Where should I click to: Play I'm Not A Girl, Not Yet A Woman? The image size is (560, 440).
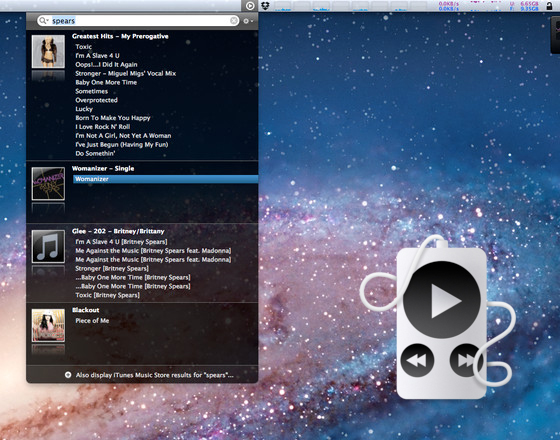pyautogui.click(x=123, y=136)
